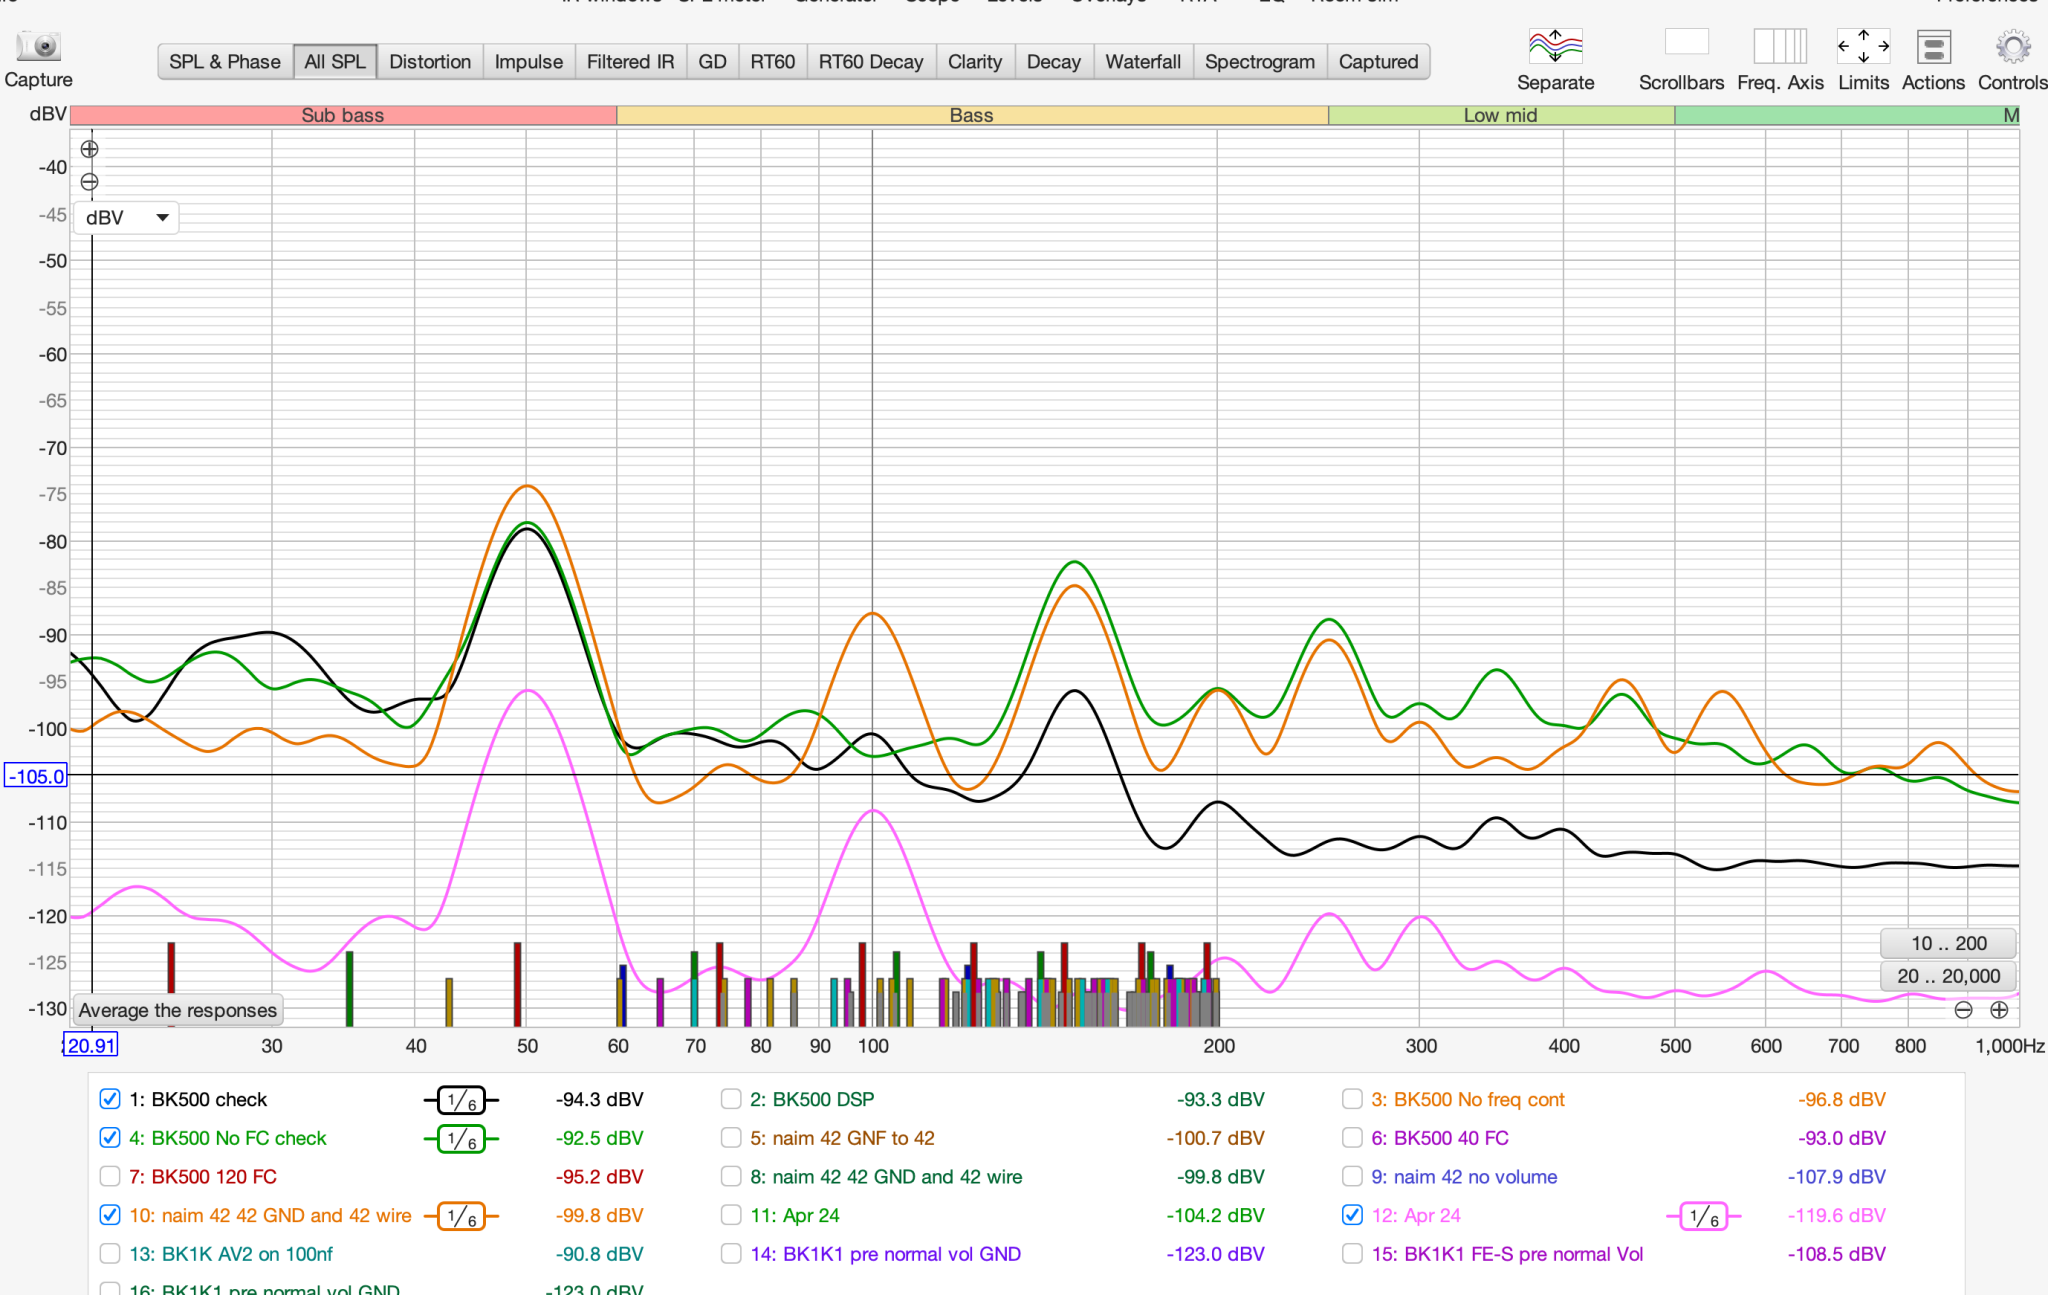The width and height of the screenshot is (2048, 1295).
Task: Click the -92.5 dBV value
Action: click(599, 1138)
